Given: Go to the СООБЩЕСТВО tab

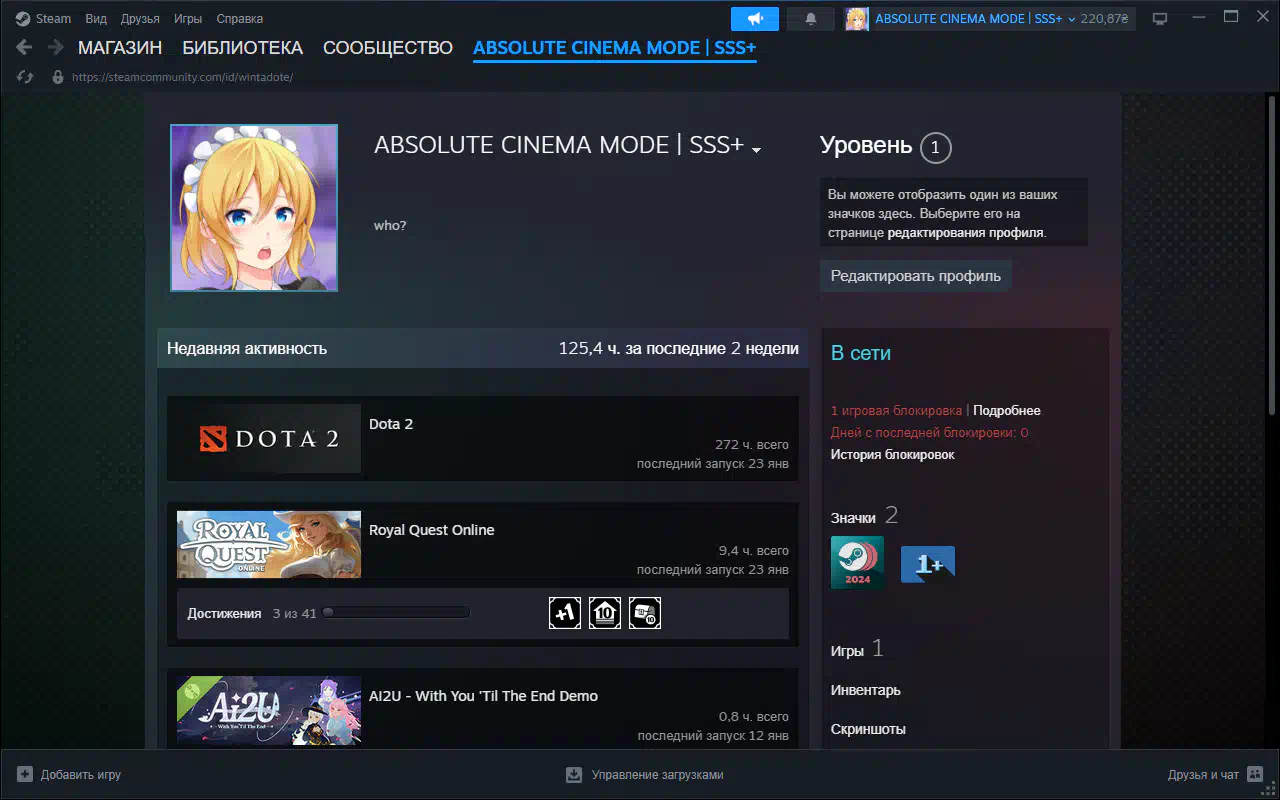Looking at the screenshot, I should pos(388,48).
